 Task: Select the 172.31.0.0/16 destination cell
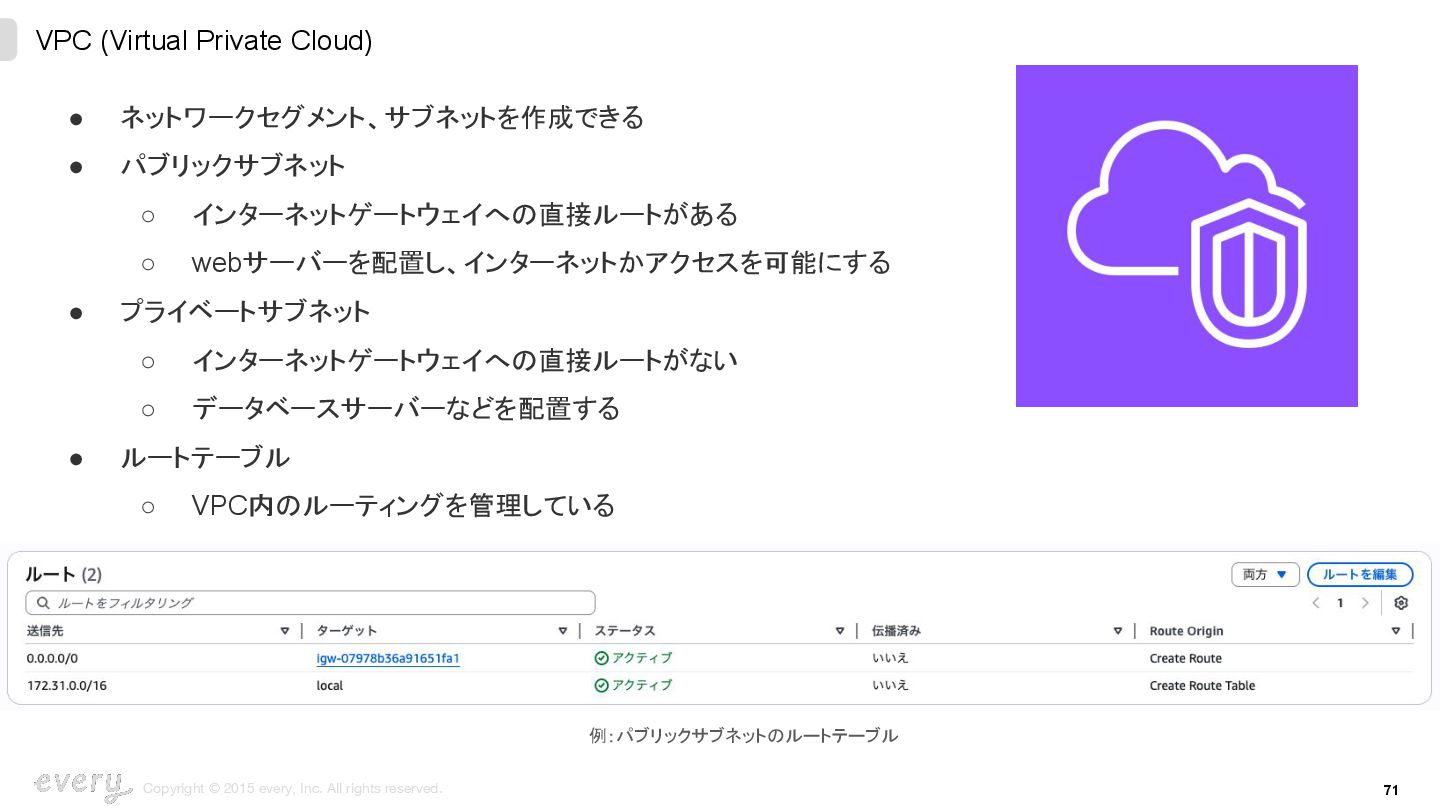[x=67, y=686]
